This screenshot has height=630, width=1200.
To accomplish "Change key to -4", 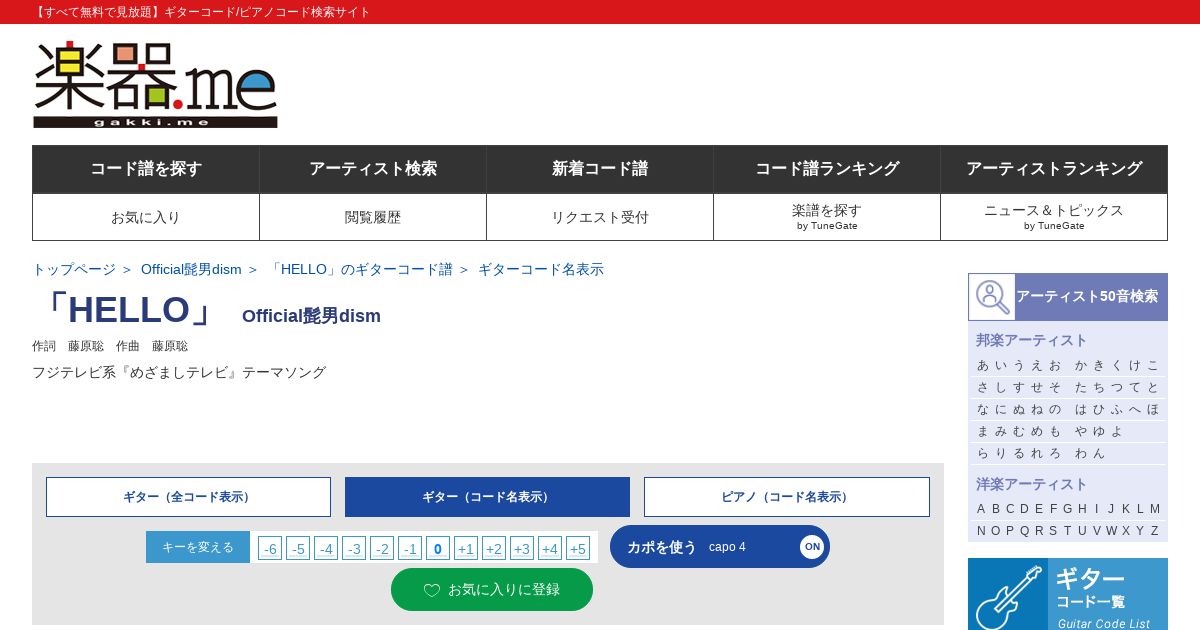I will point(326,548).
